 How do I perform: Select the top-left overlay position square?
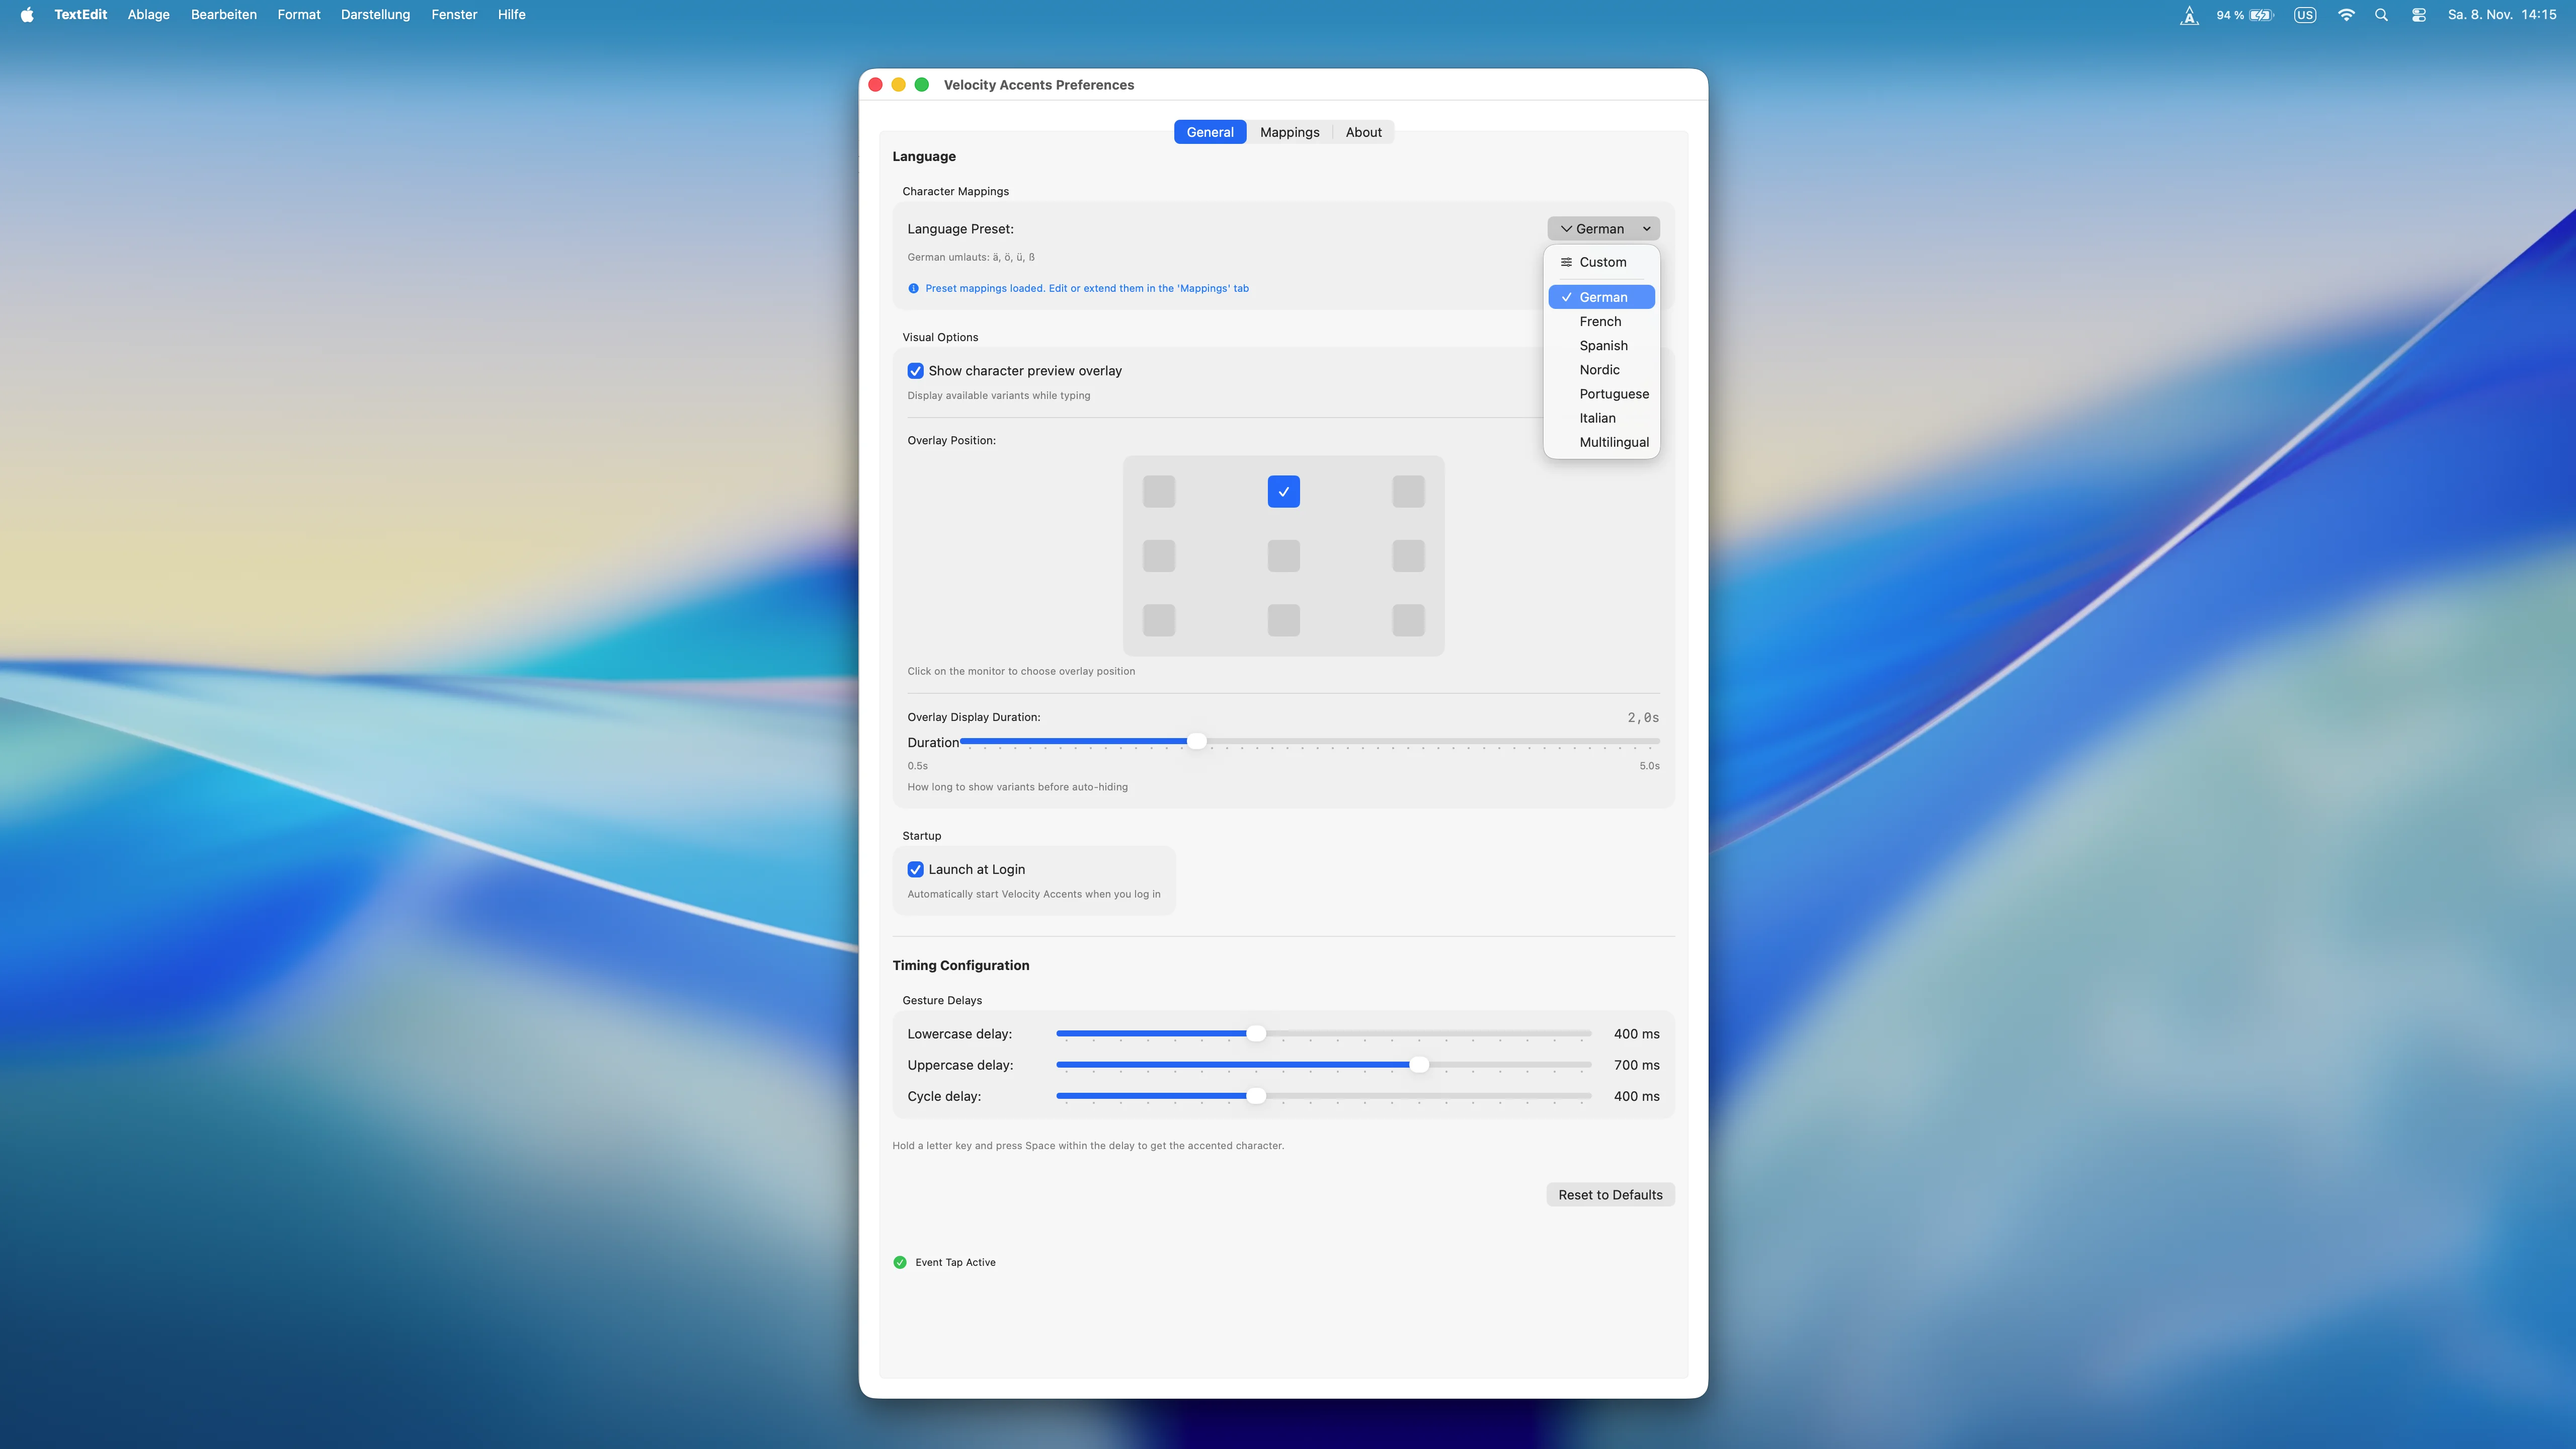coord(1159,491)
